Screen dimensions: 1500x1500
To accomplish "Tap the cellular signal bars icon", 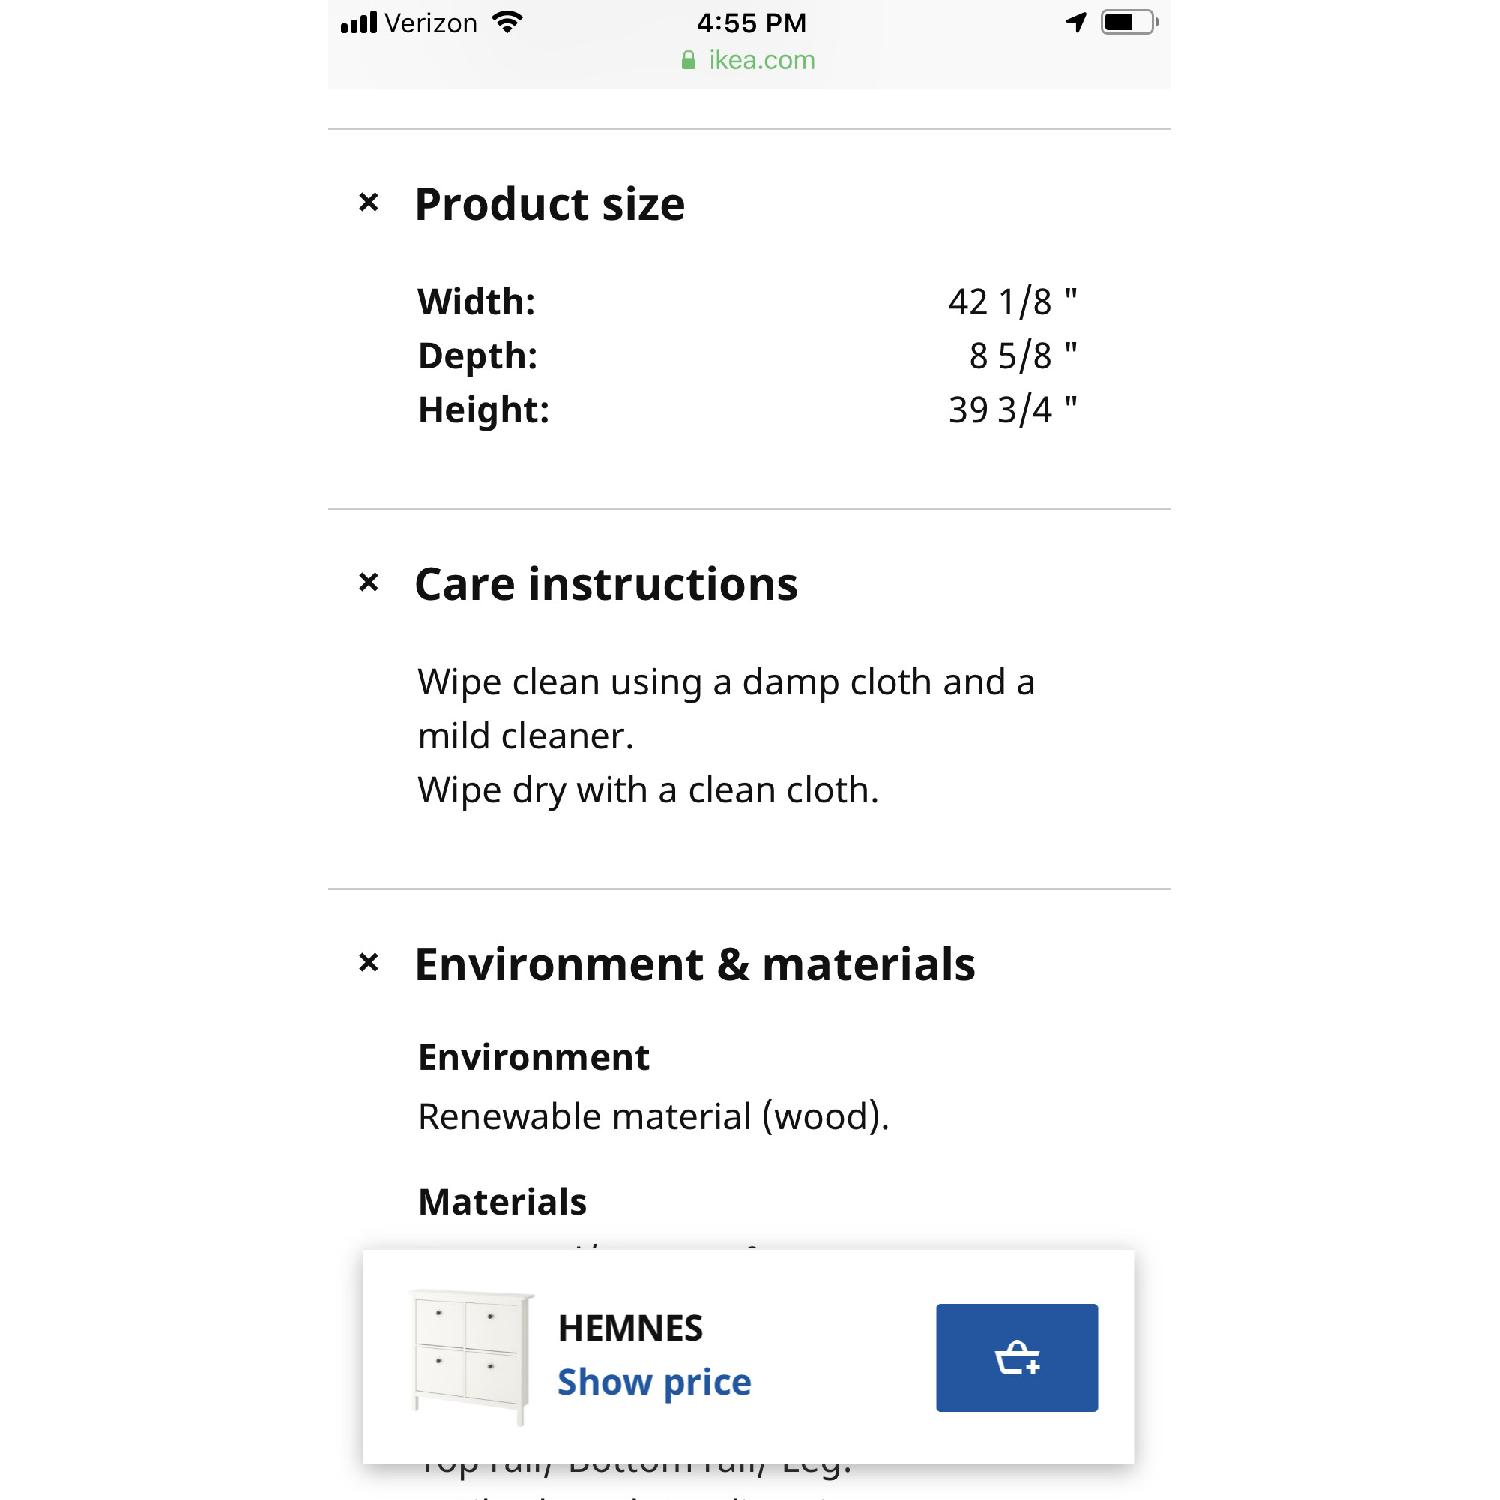I will [359, 23].
